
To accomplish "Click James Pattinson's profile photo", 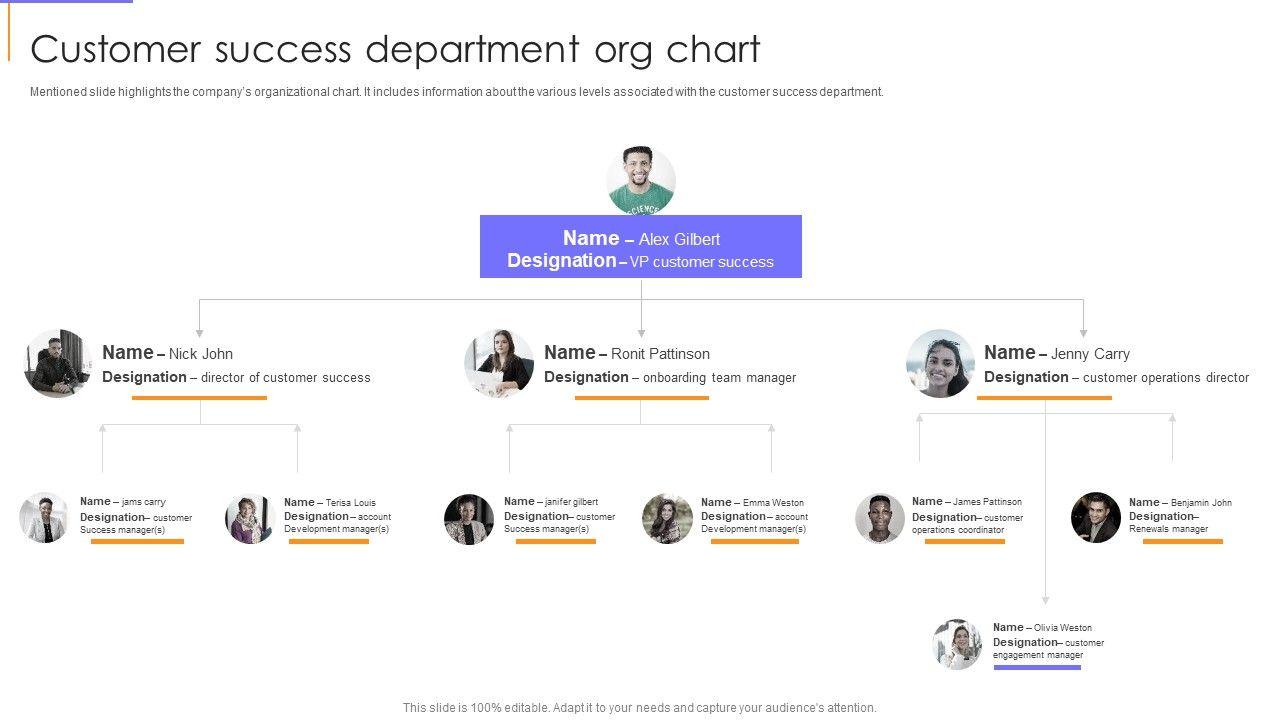I will pos(880,518).
